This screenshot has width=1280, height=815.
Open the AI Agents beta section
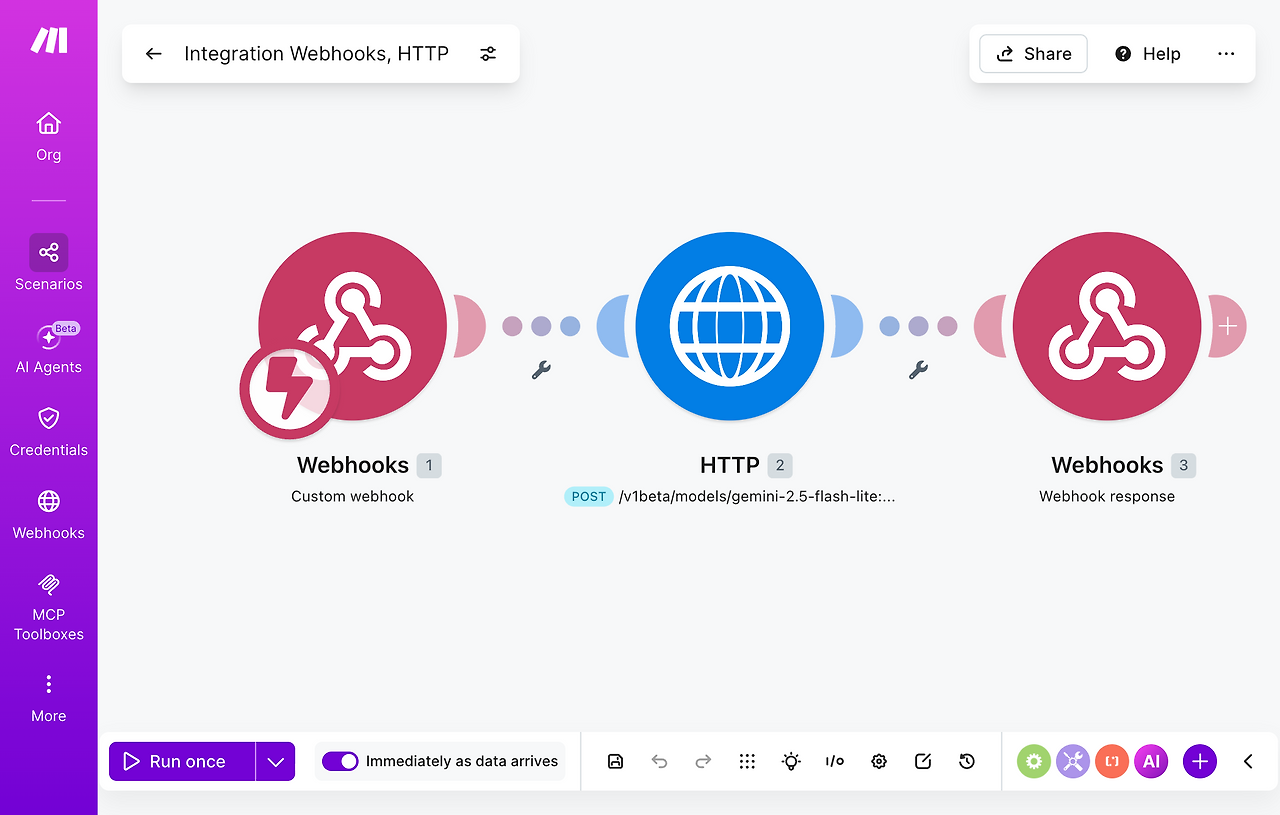point(48,347)
